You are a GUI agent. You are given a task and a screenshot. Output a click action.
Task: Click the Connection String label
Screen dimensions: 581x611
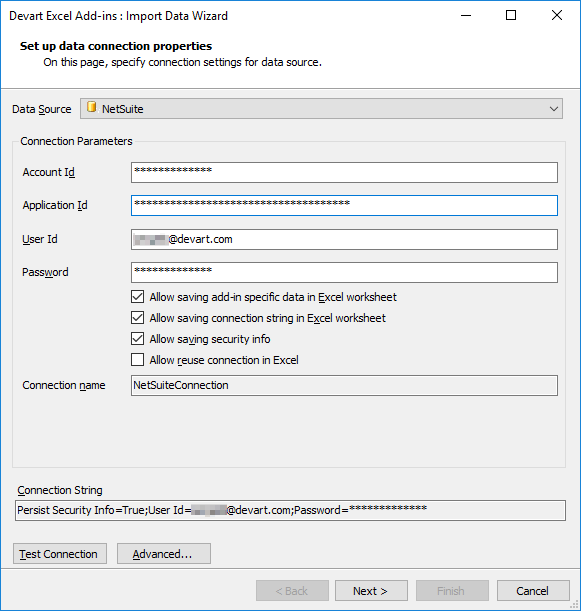60,490
